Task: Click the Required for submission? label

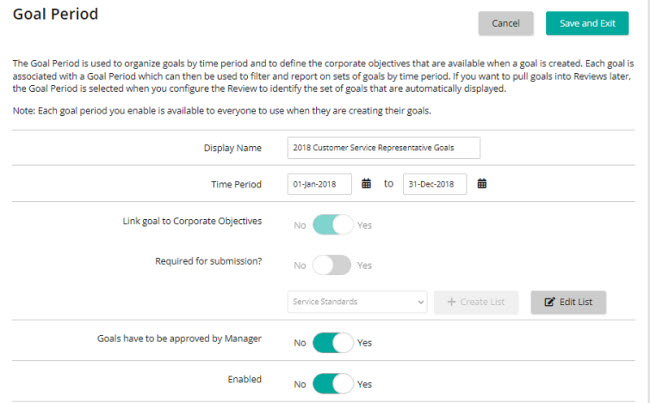Action: (209, 261)
